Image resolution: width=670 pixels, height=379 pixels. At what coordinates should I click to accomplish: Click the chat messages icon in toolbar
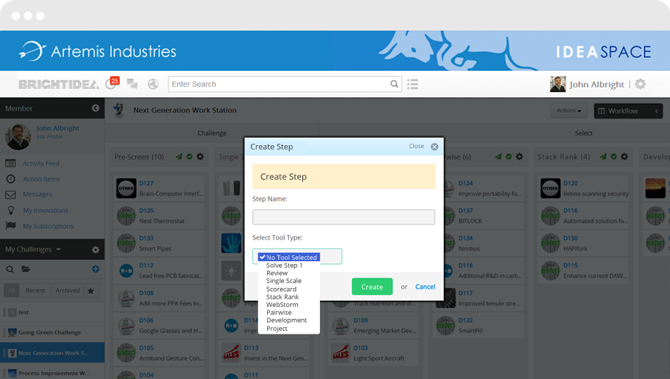click(132, 84)
